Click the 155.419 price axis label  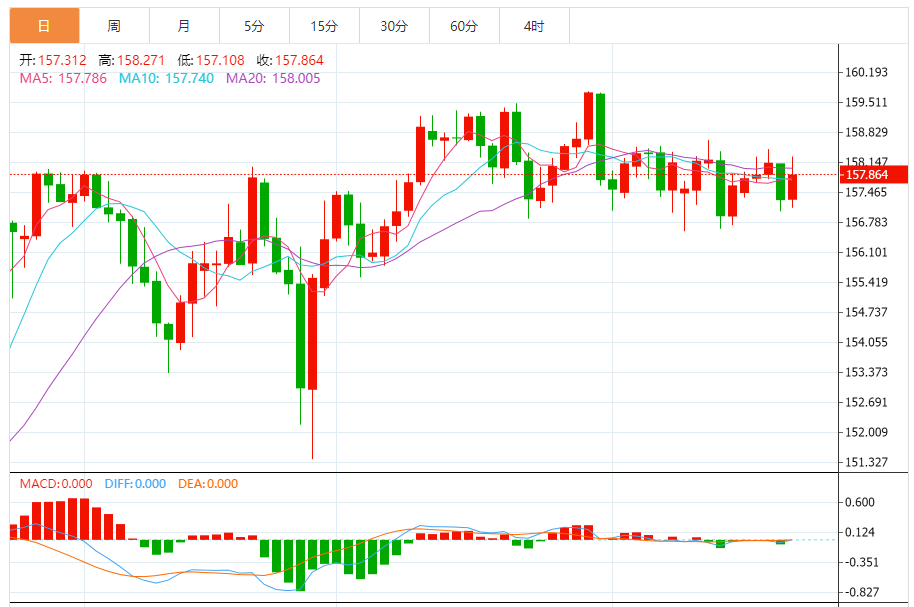pyautogui.click(x=866, y=282)
